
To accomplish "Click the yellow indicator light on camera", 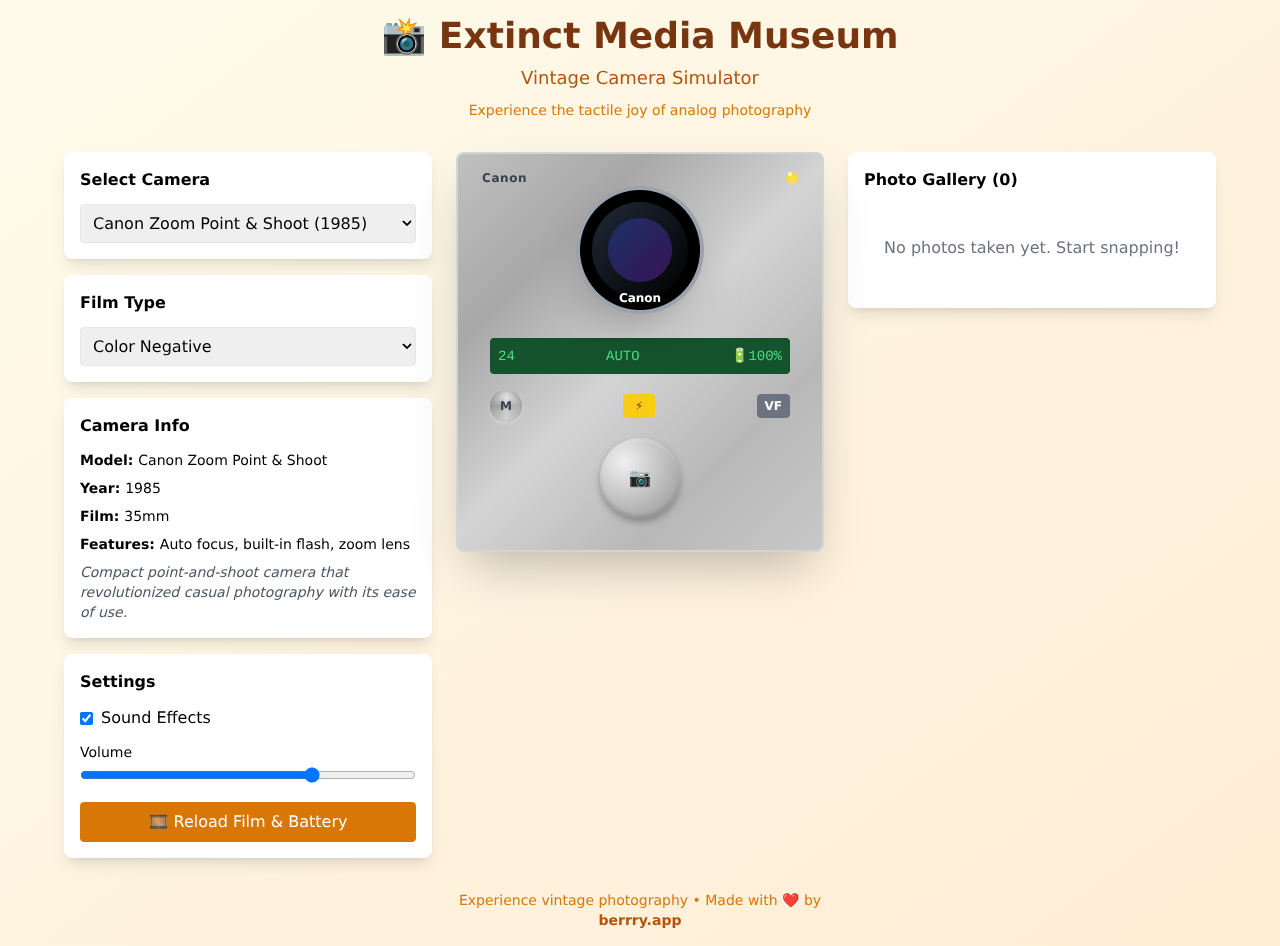I will tap(791, 178).
